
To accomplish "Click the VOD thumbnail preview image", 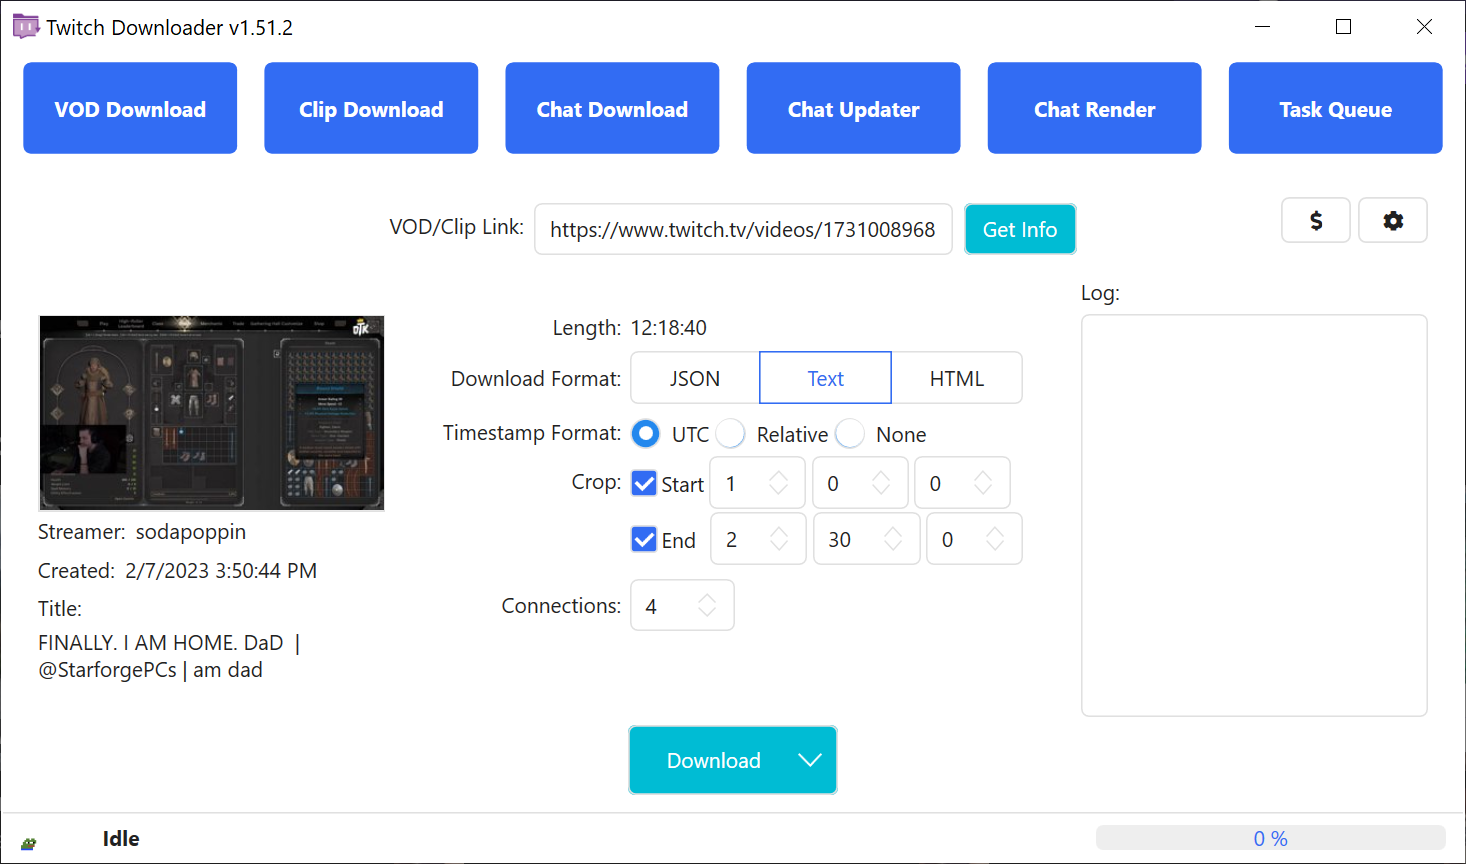I will point(211,413).
